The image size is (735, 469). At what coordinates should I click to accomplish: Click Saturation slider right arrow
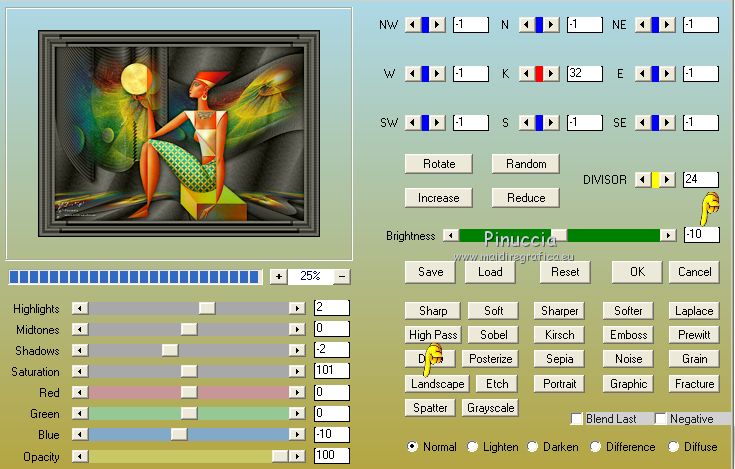pyautogui.click(x=297, y=372)
